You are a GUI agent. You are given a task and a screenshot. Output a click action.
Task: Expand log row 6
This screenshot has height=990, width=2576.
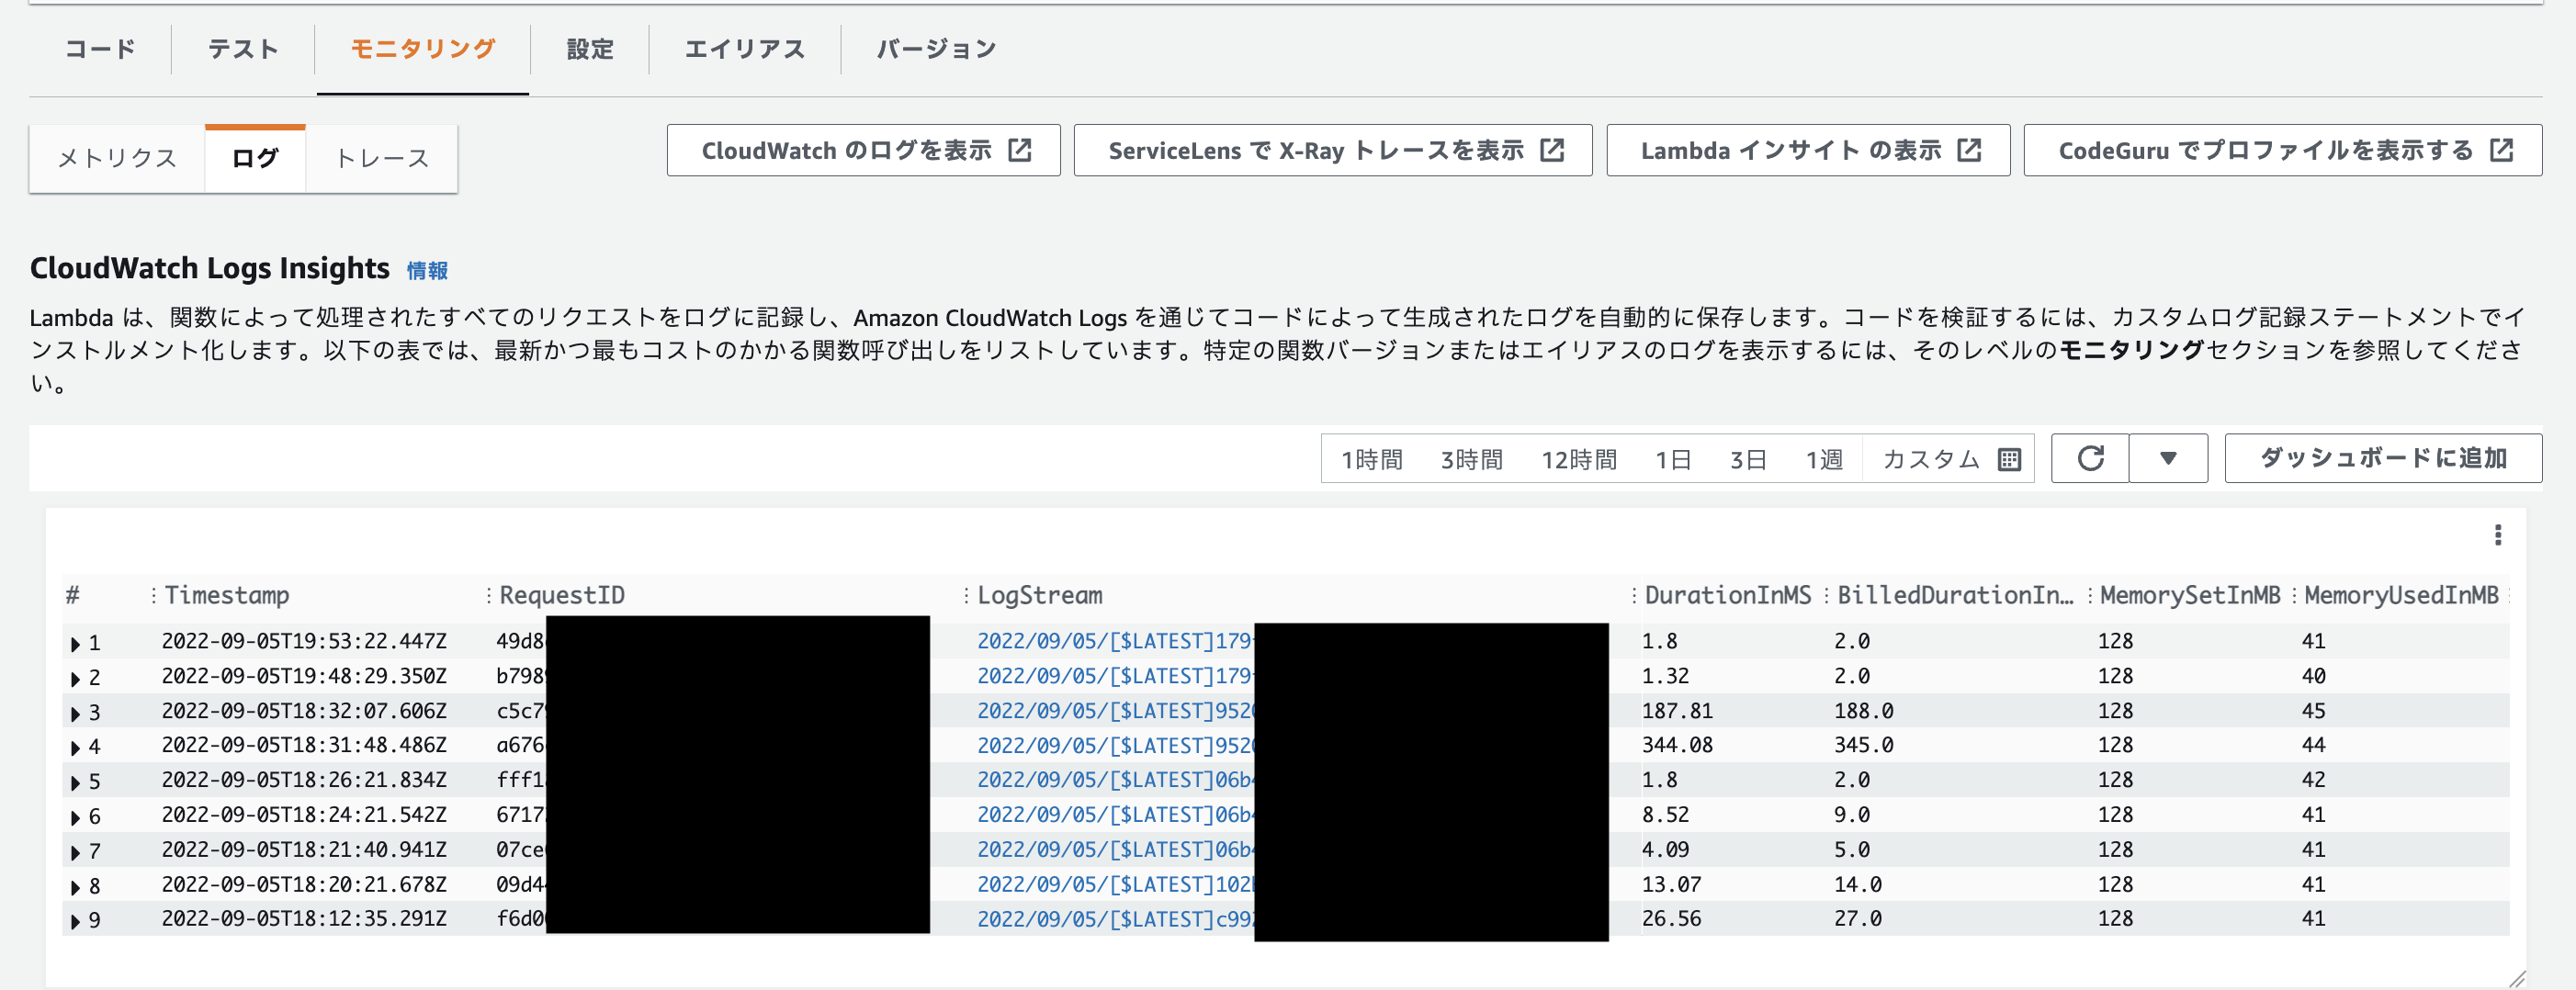[75, 817]
